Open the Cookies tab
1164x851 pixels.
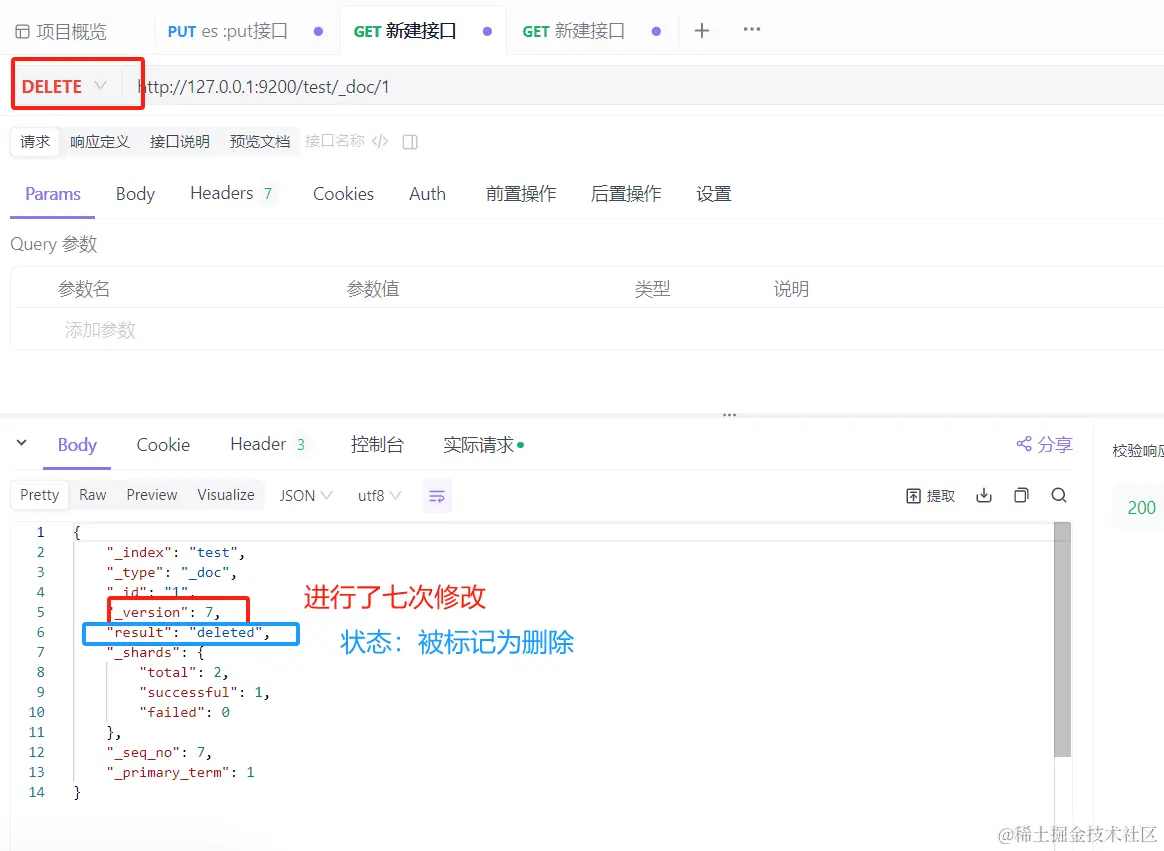[343, 194]
